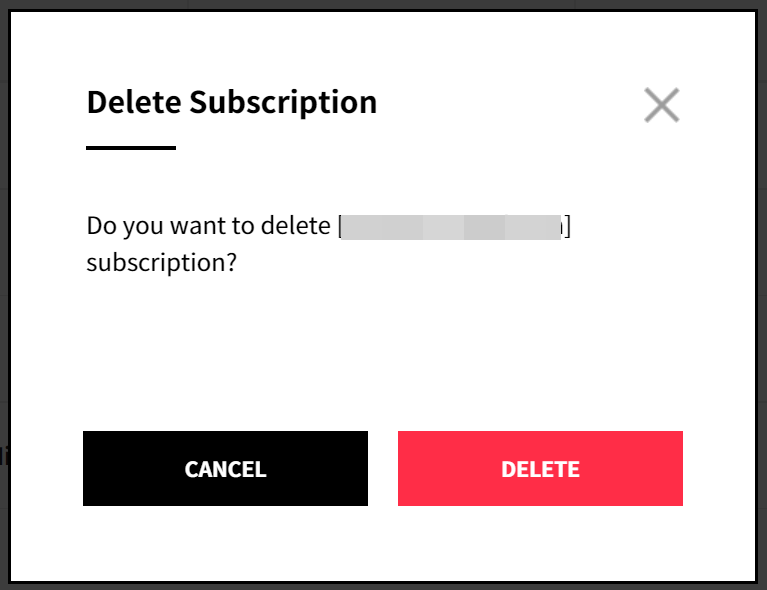Image resolution: width=767 pixels, height=590 pixels.
Task: Dismiss the dialog using the gray X icon
Action: [x=661, y=105]
